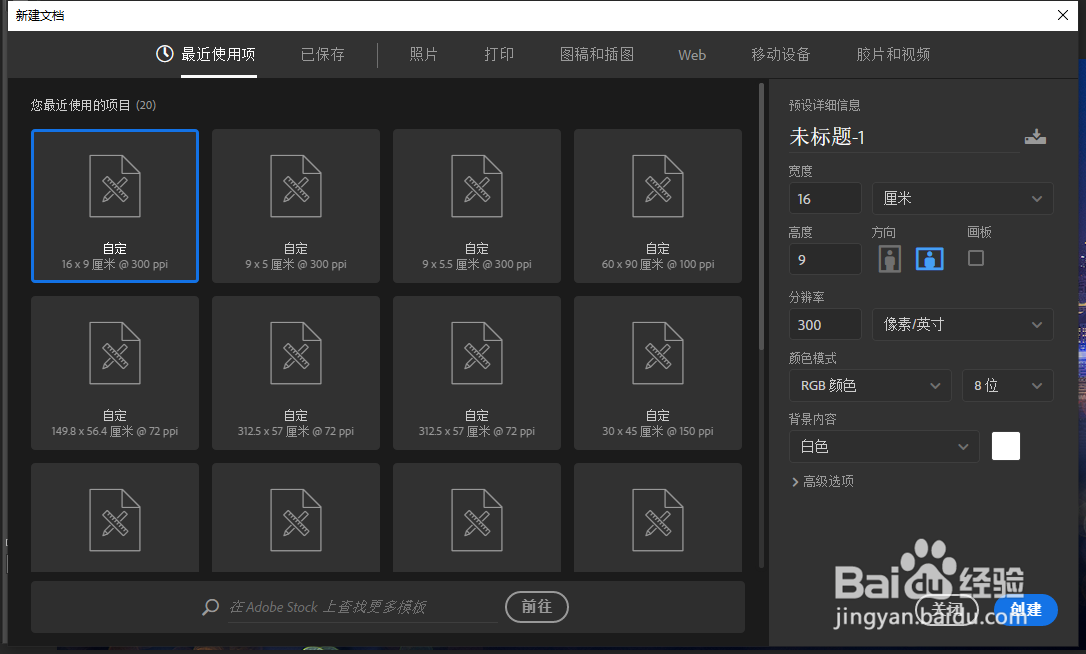Open the 像素/英寸 resolution units dropdown
This screenshot has width=1086, height=654.
click(962, 324)
